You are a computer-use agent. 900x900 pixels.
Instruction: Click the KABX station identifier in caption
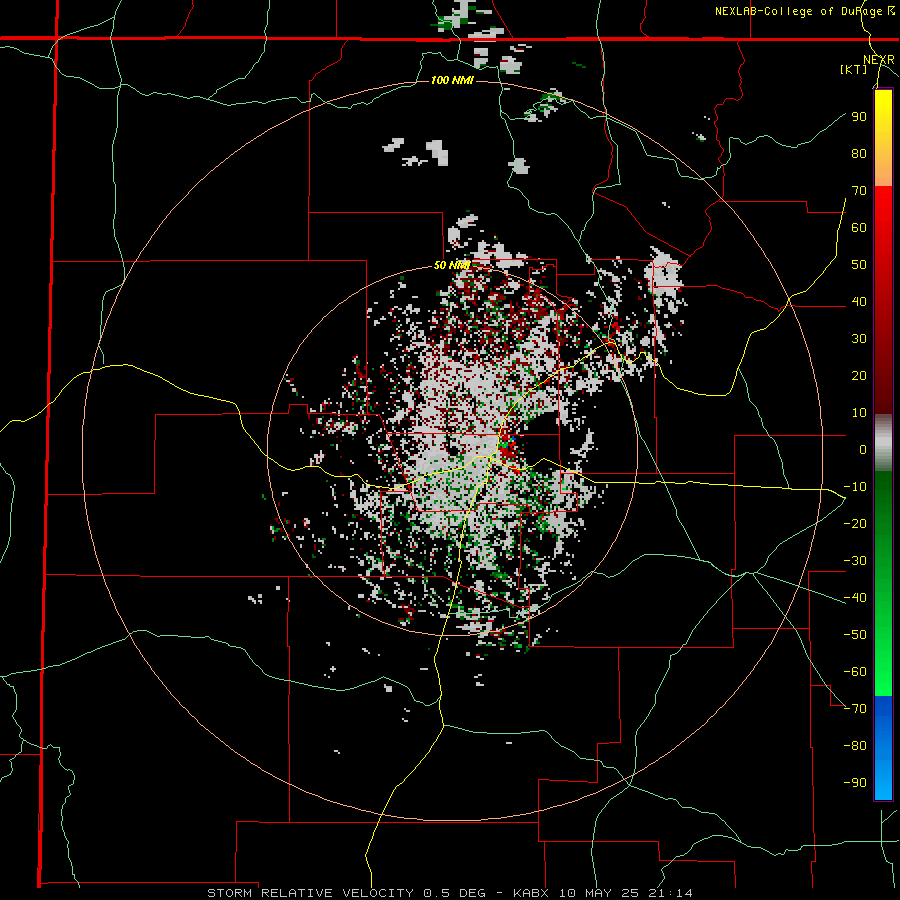pyautogui.click(x=533, y=893)
